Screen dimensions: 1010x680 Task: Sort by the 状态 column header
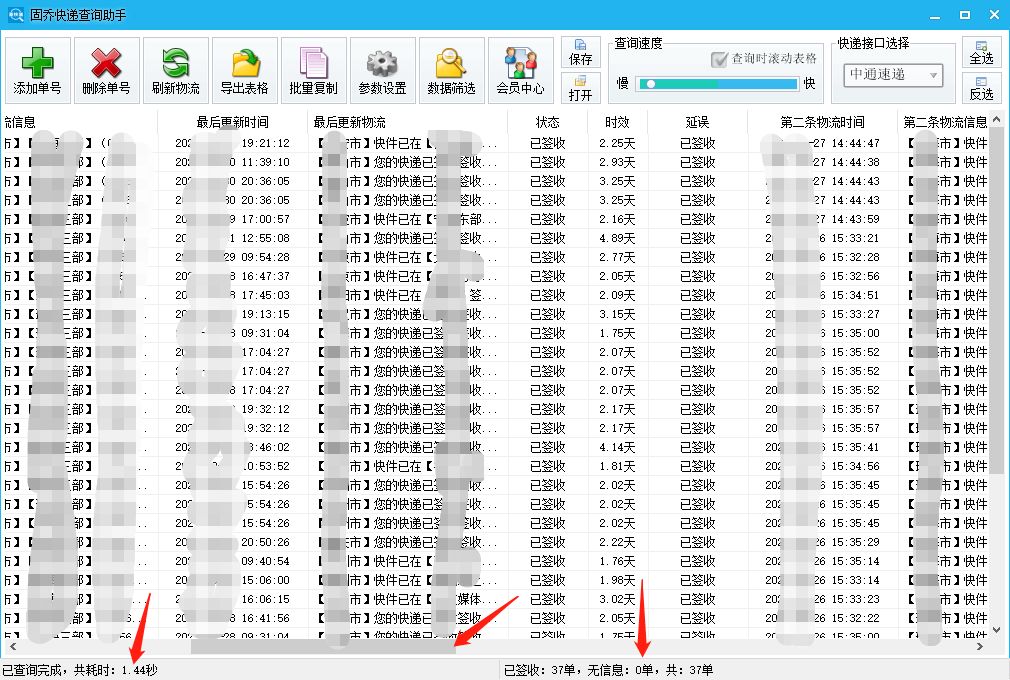pyautogui.click(x=548, y=121)
